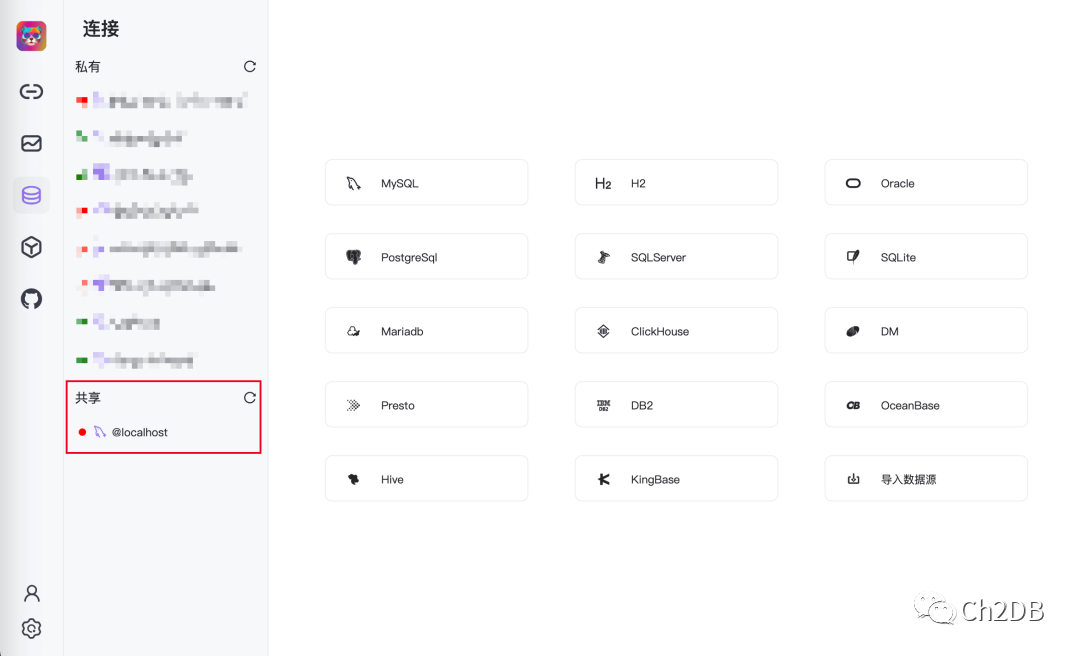Pick the Oracle database type

[925, 183]
